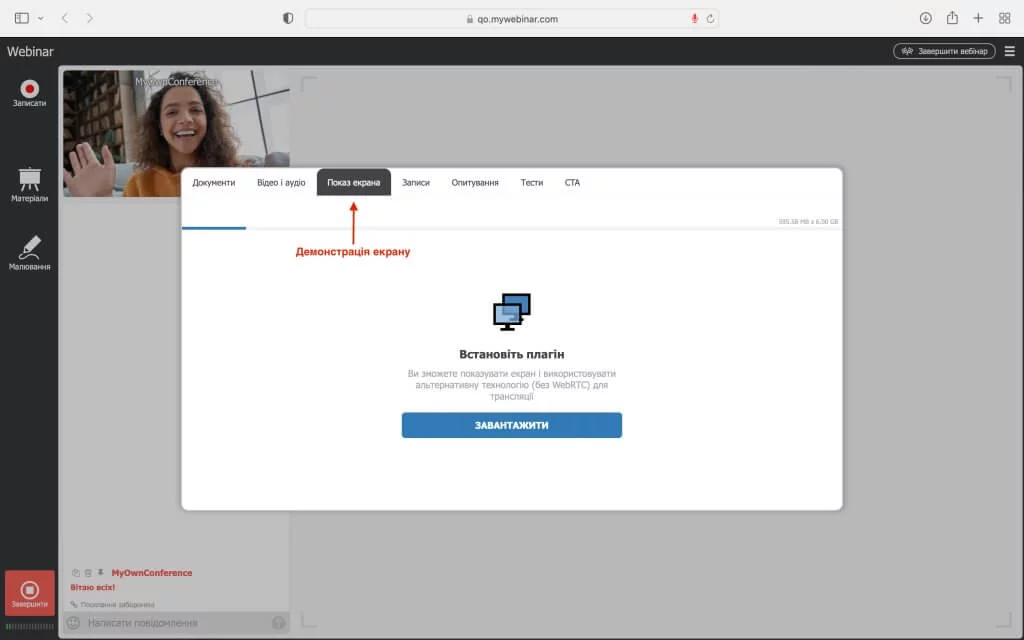Go to the Тести tab

[532, 183]
